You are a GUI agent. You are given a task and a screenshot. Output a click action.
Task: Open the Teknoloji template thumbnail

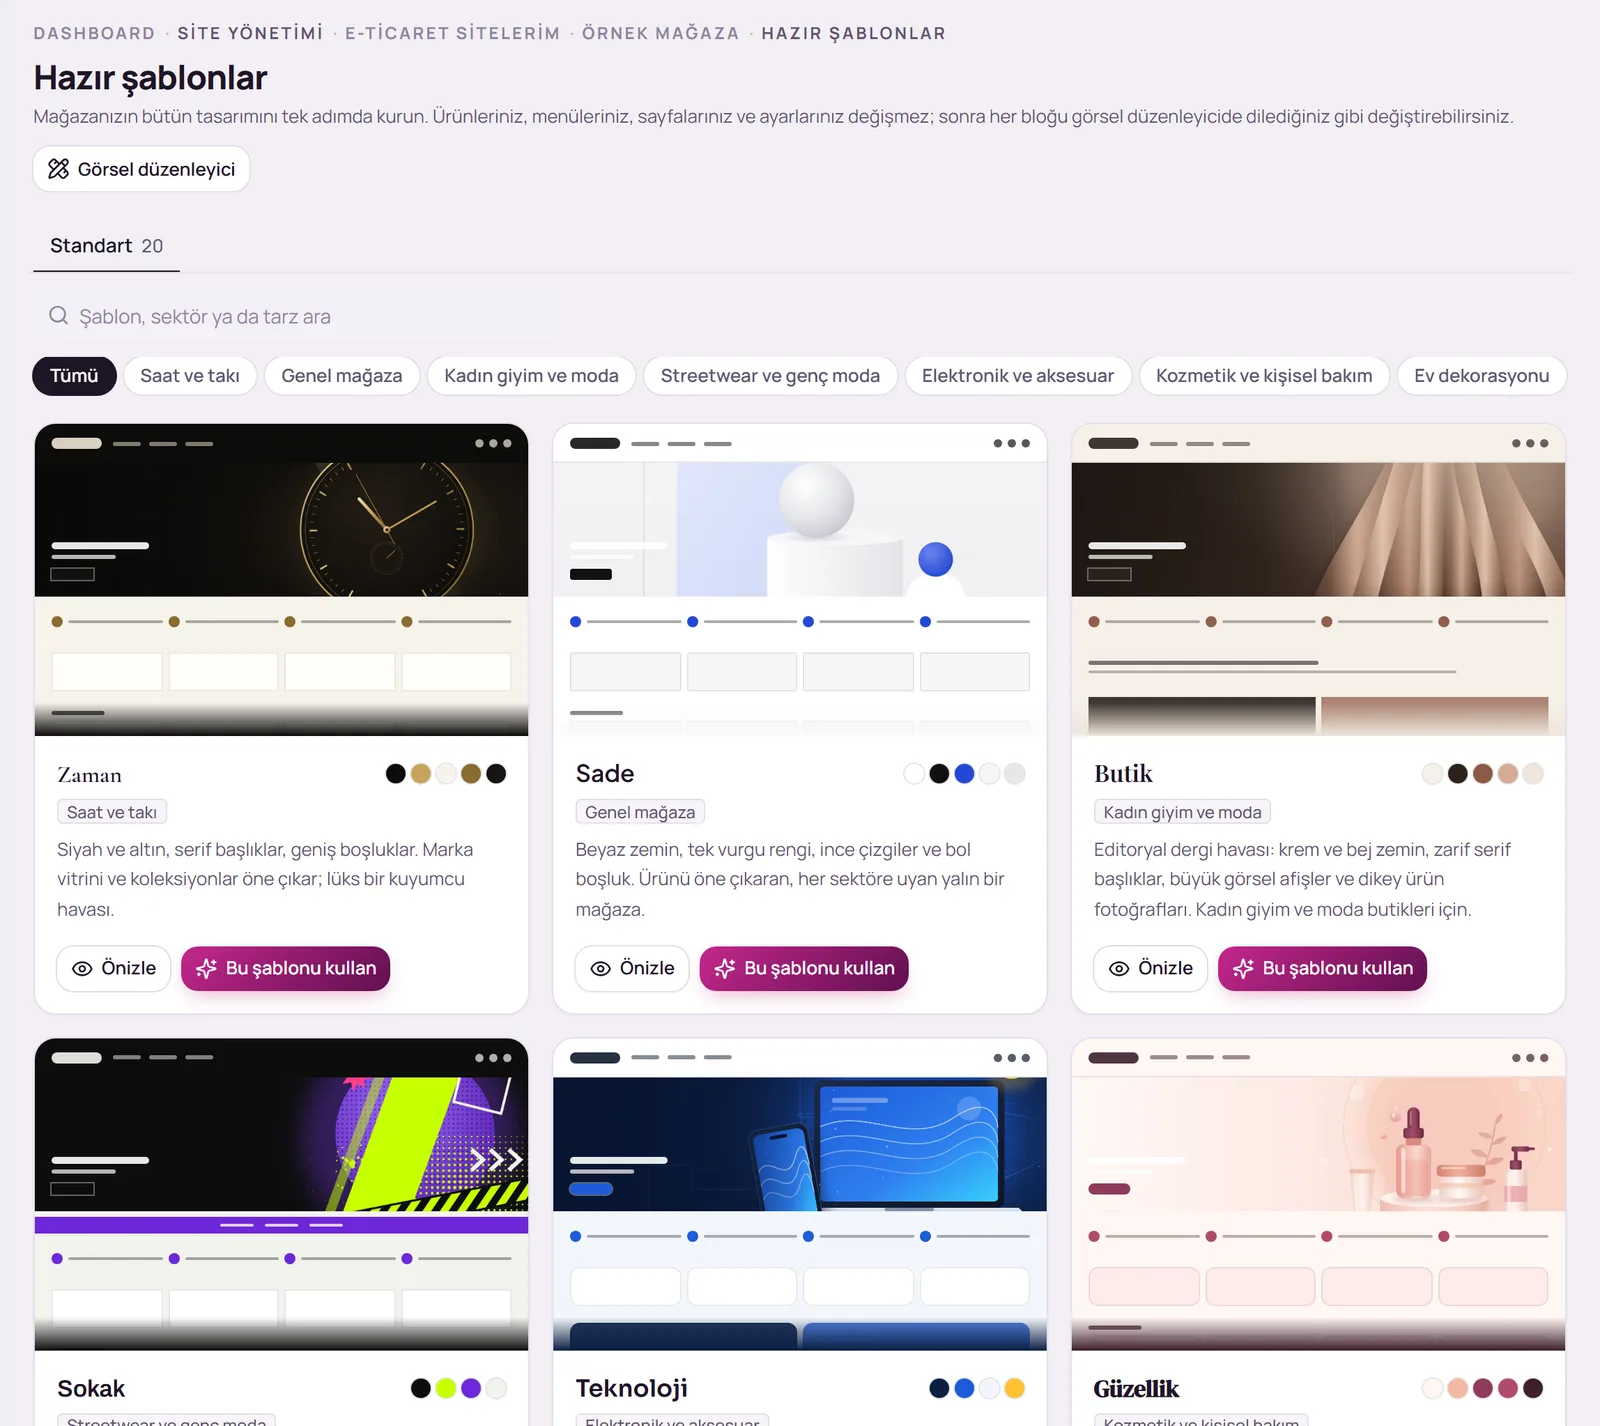coord(800,1194)
